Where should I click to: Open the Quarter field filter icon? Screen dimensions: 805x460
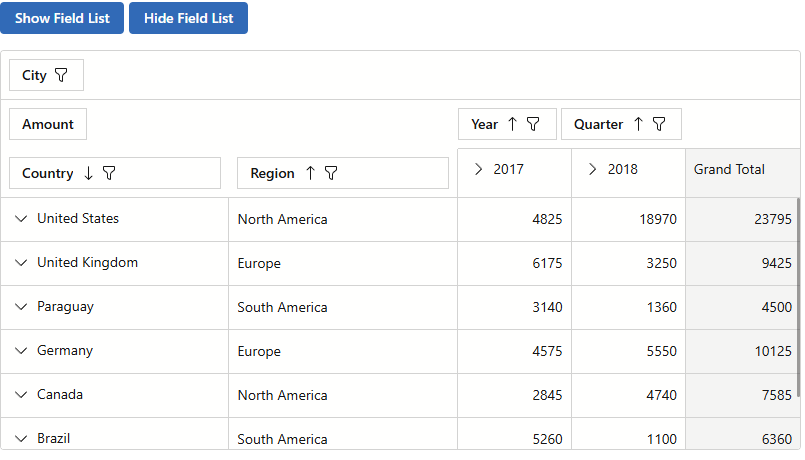(659, 124)
